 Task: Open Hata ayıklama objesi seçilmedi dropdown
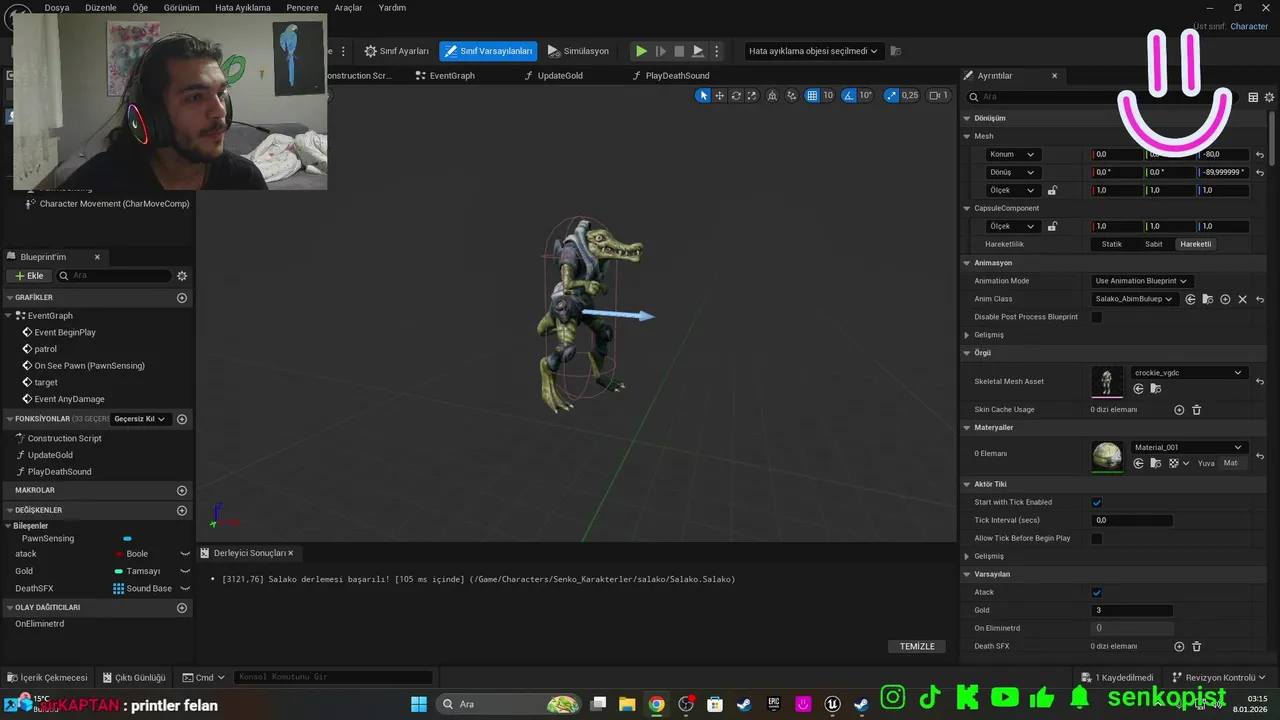[x=813, y=51]
